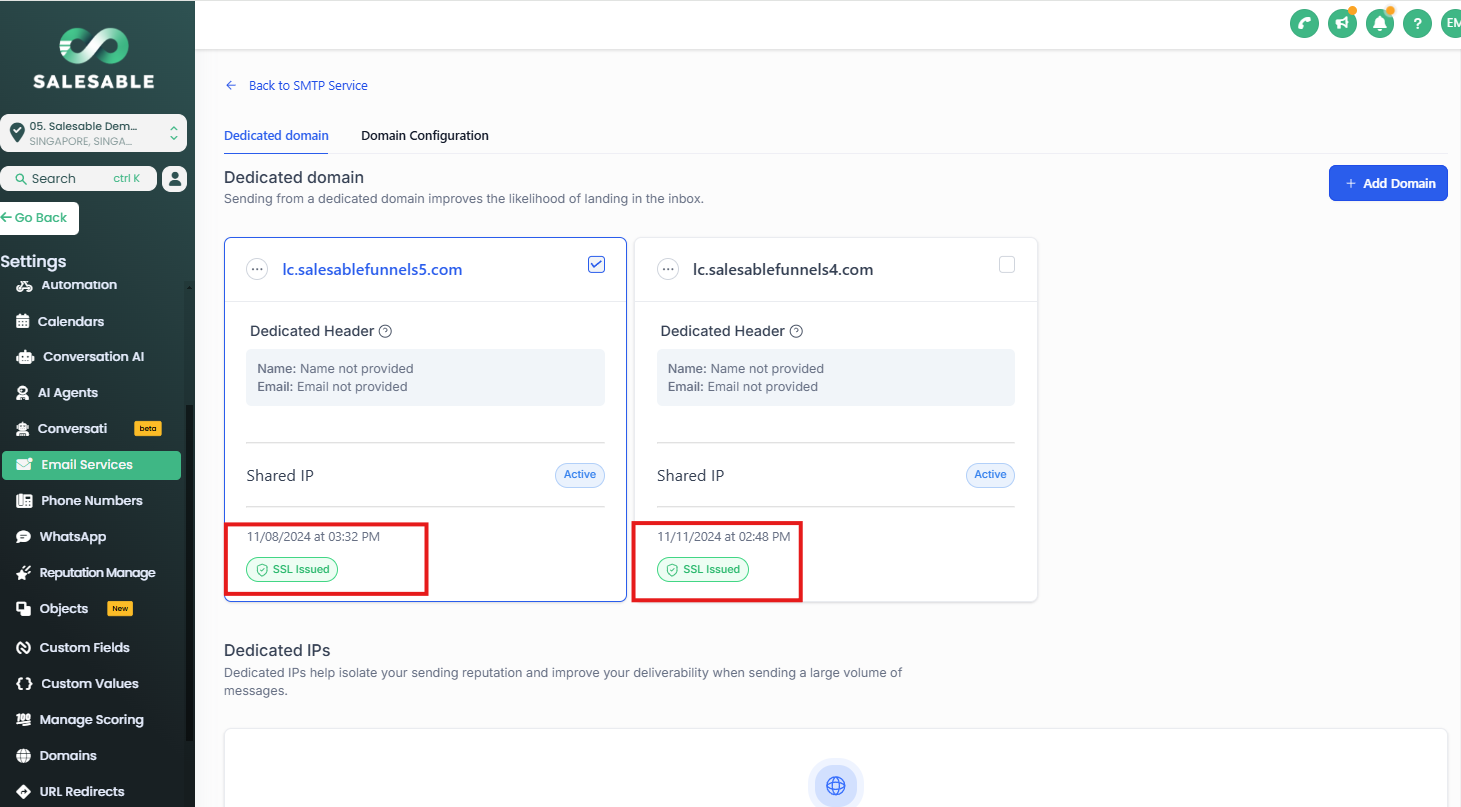Image resolution: width=1461 pixels, height=807 pixels.
Task: Click the beta badge next to Conversati
Action: point(148,429)
